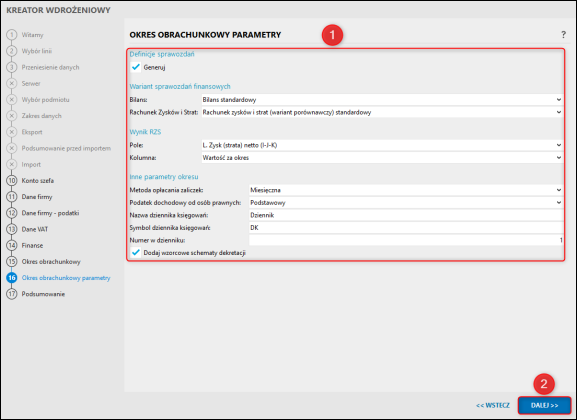Screen dimensions: 577x420
Task: Select Okres obrachunkowy parametry step label
Action: pyautogui.click(x=66, y=278)
